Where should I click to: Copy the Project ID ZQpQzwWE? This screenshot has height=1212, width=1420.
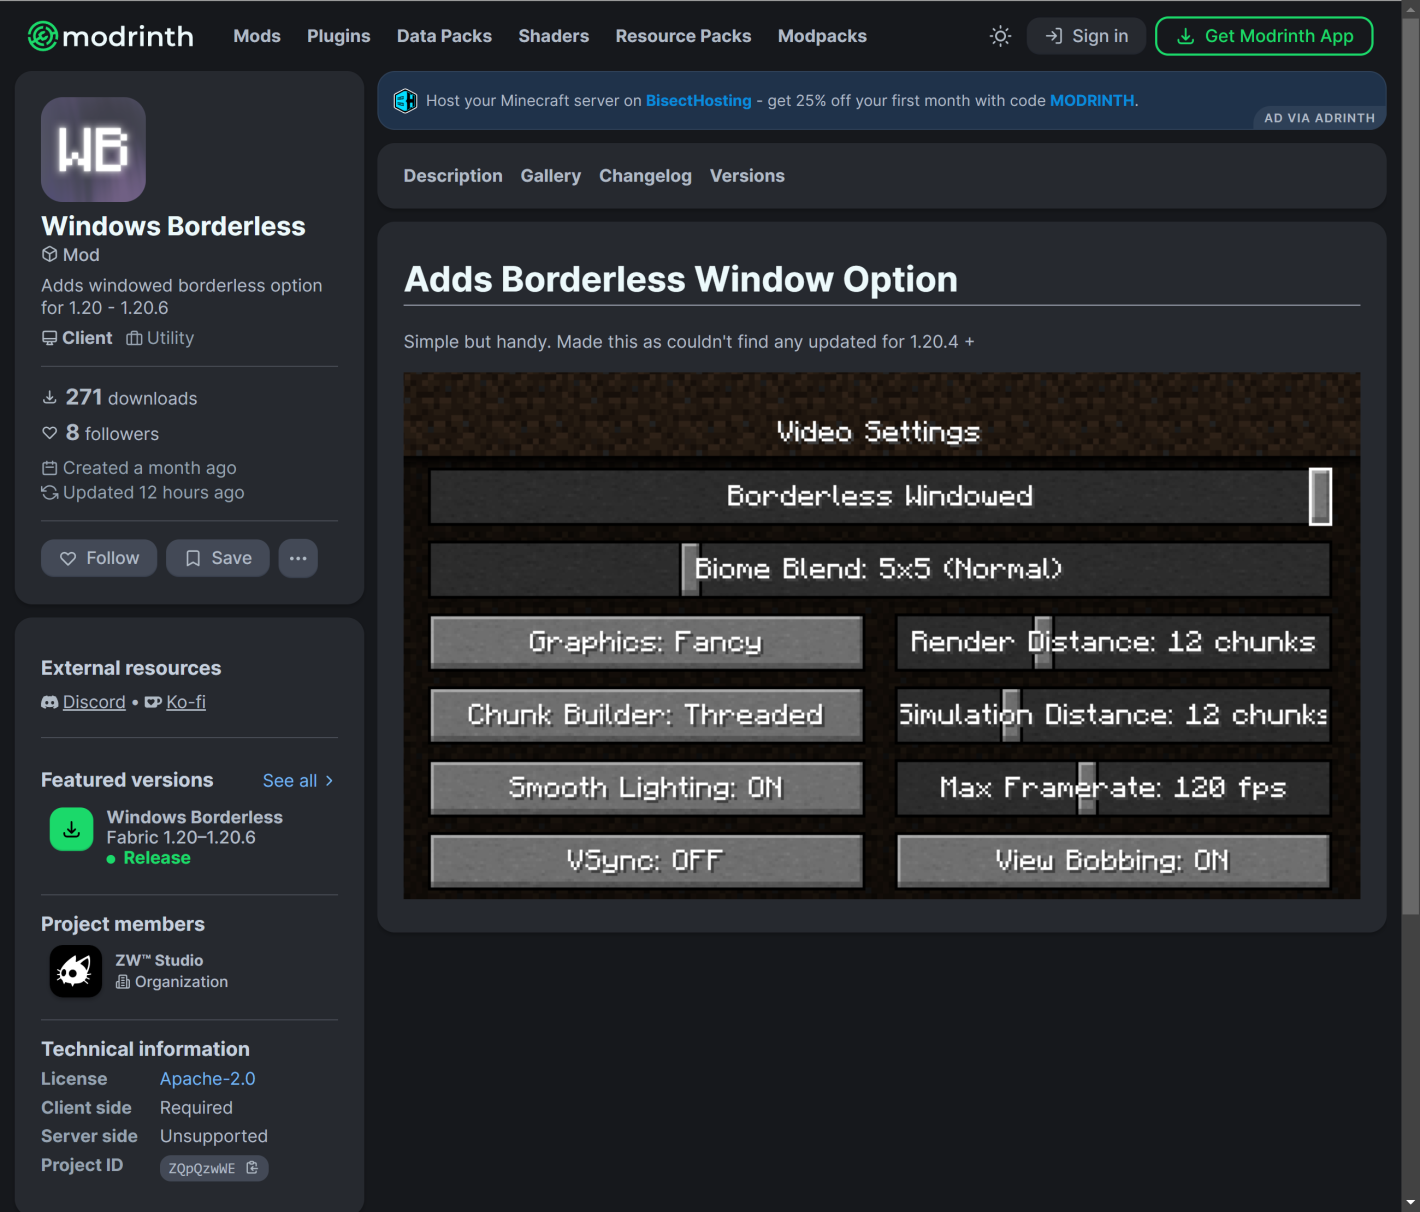[214, 1168]
